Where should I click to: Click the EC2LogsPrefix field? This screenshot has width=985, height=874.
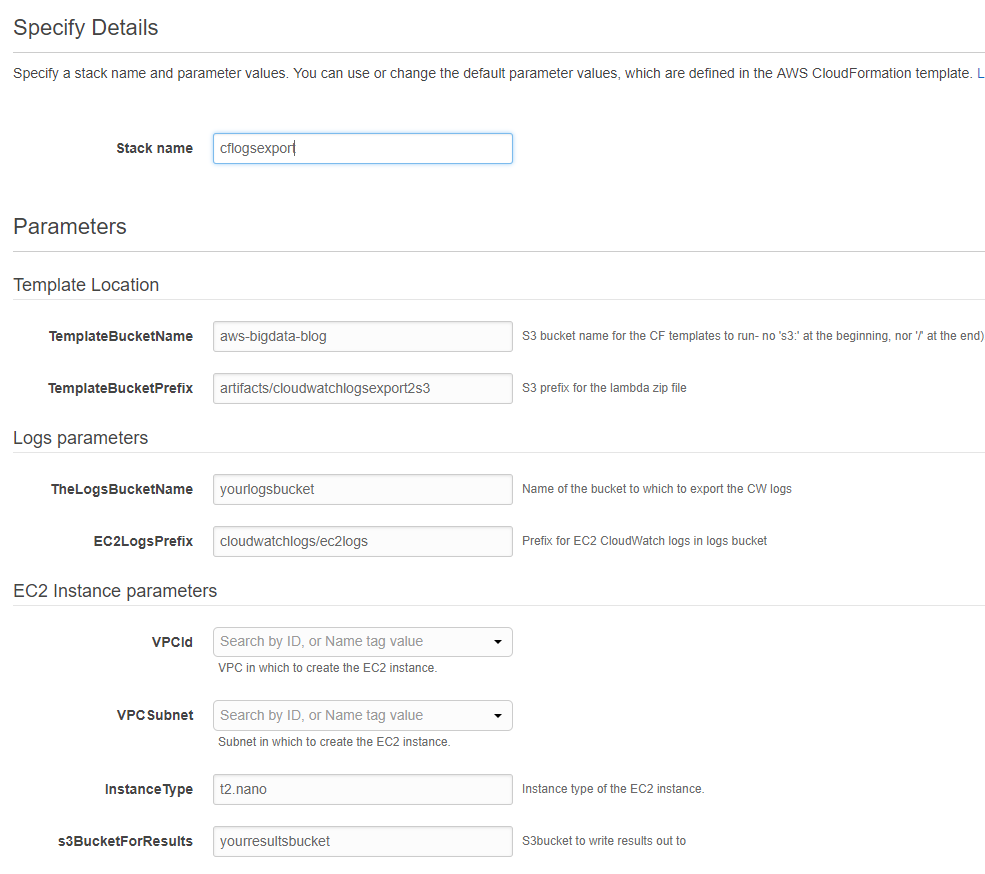[362, 541]
